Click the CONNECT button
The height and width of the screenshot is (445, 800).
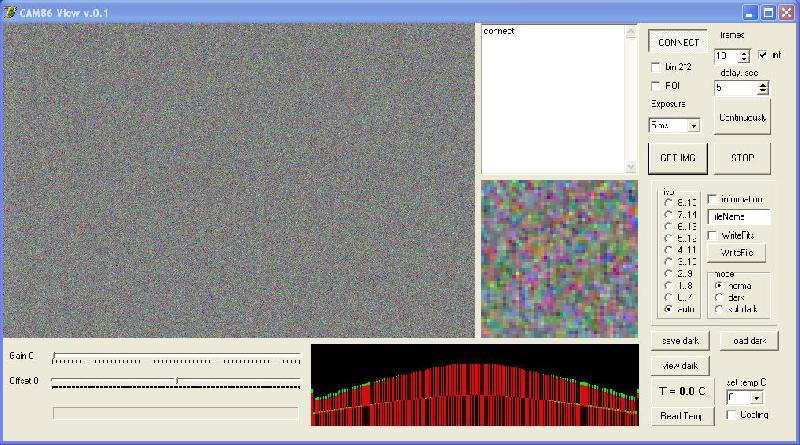(678, 42)
